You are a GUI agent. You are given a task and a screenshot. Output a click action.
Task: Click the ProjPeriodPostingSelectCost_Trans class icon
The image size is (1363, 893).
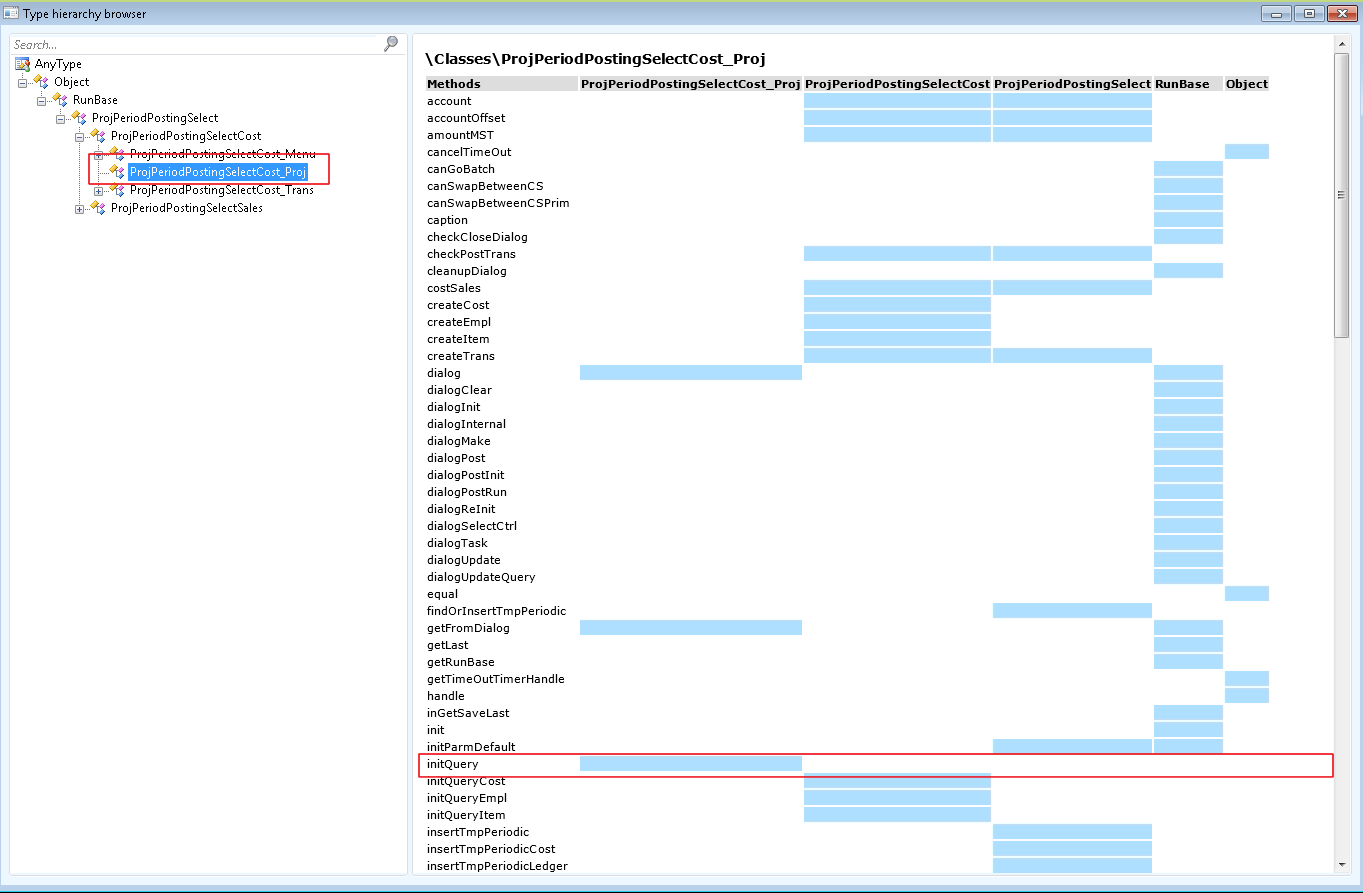117,190
